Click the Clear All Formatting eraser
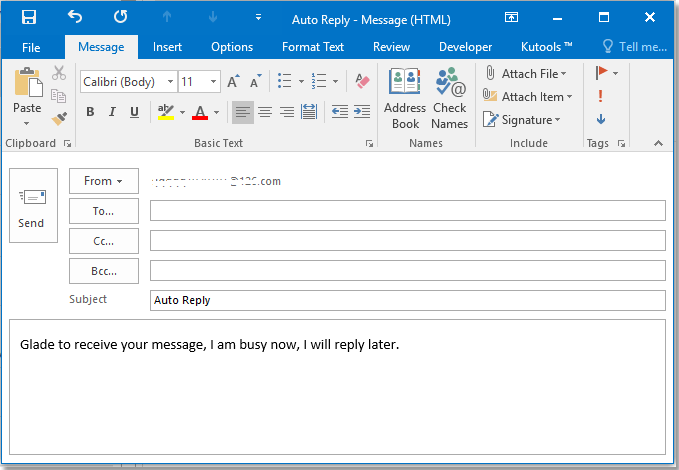 click(x=362, y=81)
